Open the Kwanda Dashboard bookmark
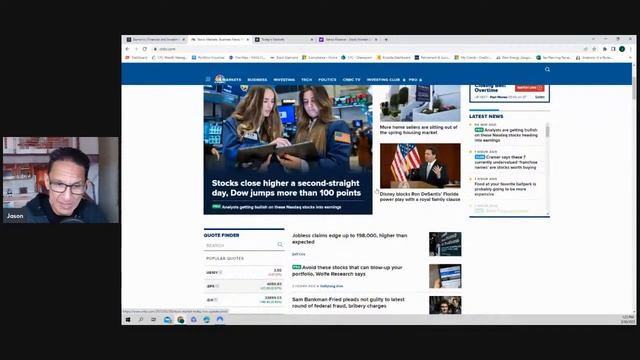The height and width of the screenshot is (360, 640). tap(393, 58)
